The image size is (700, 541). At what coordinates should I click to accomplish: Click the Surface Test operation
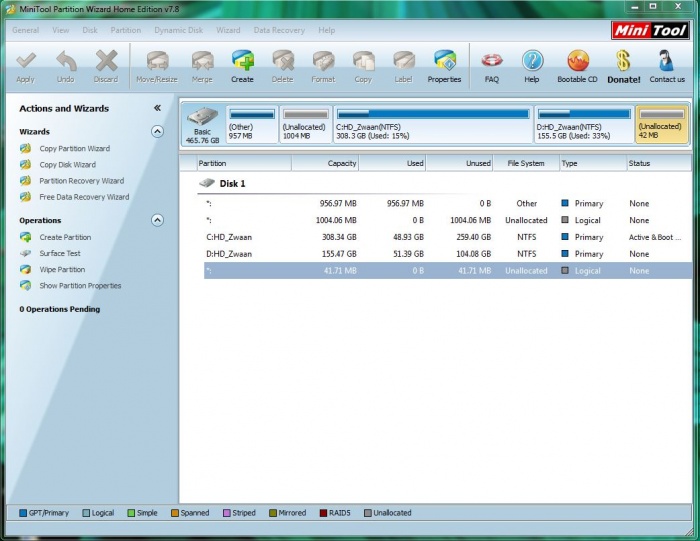[x=60, y=254]
